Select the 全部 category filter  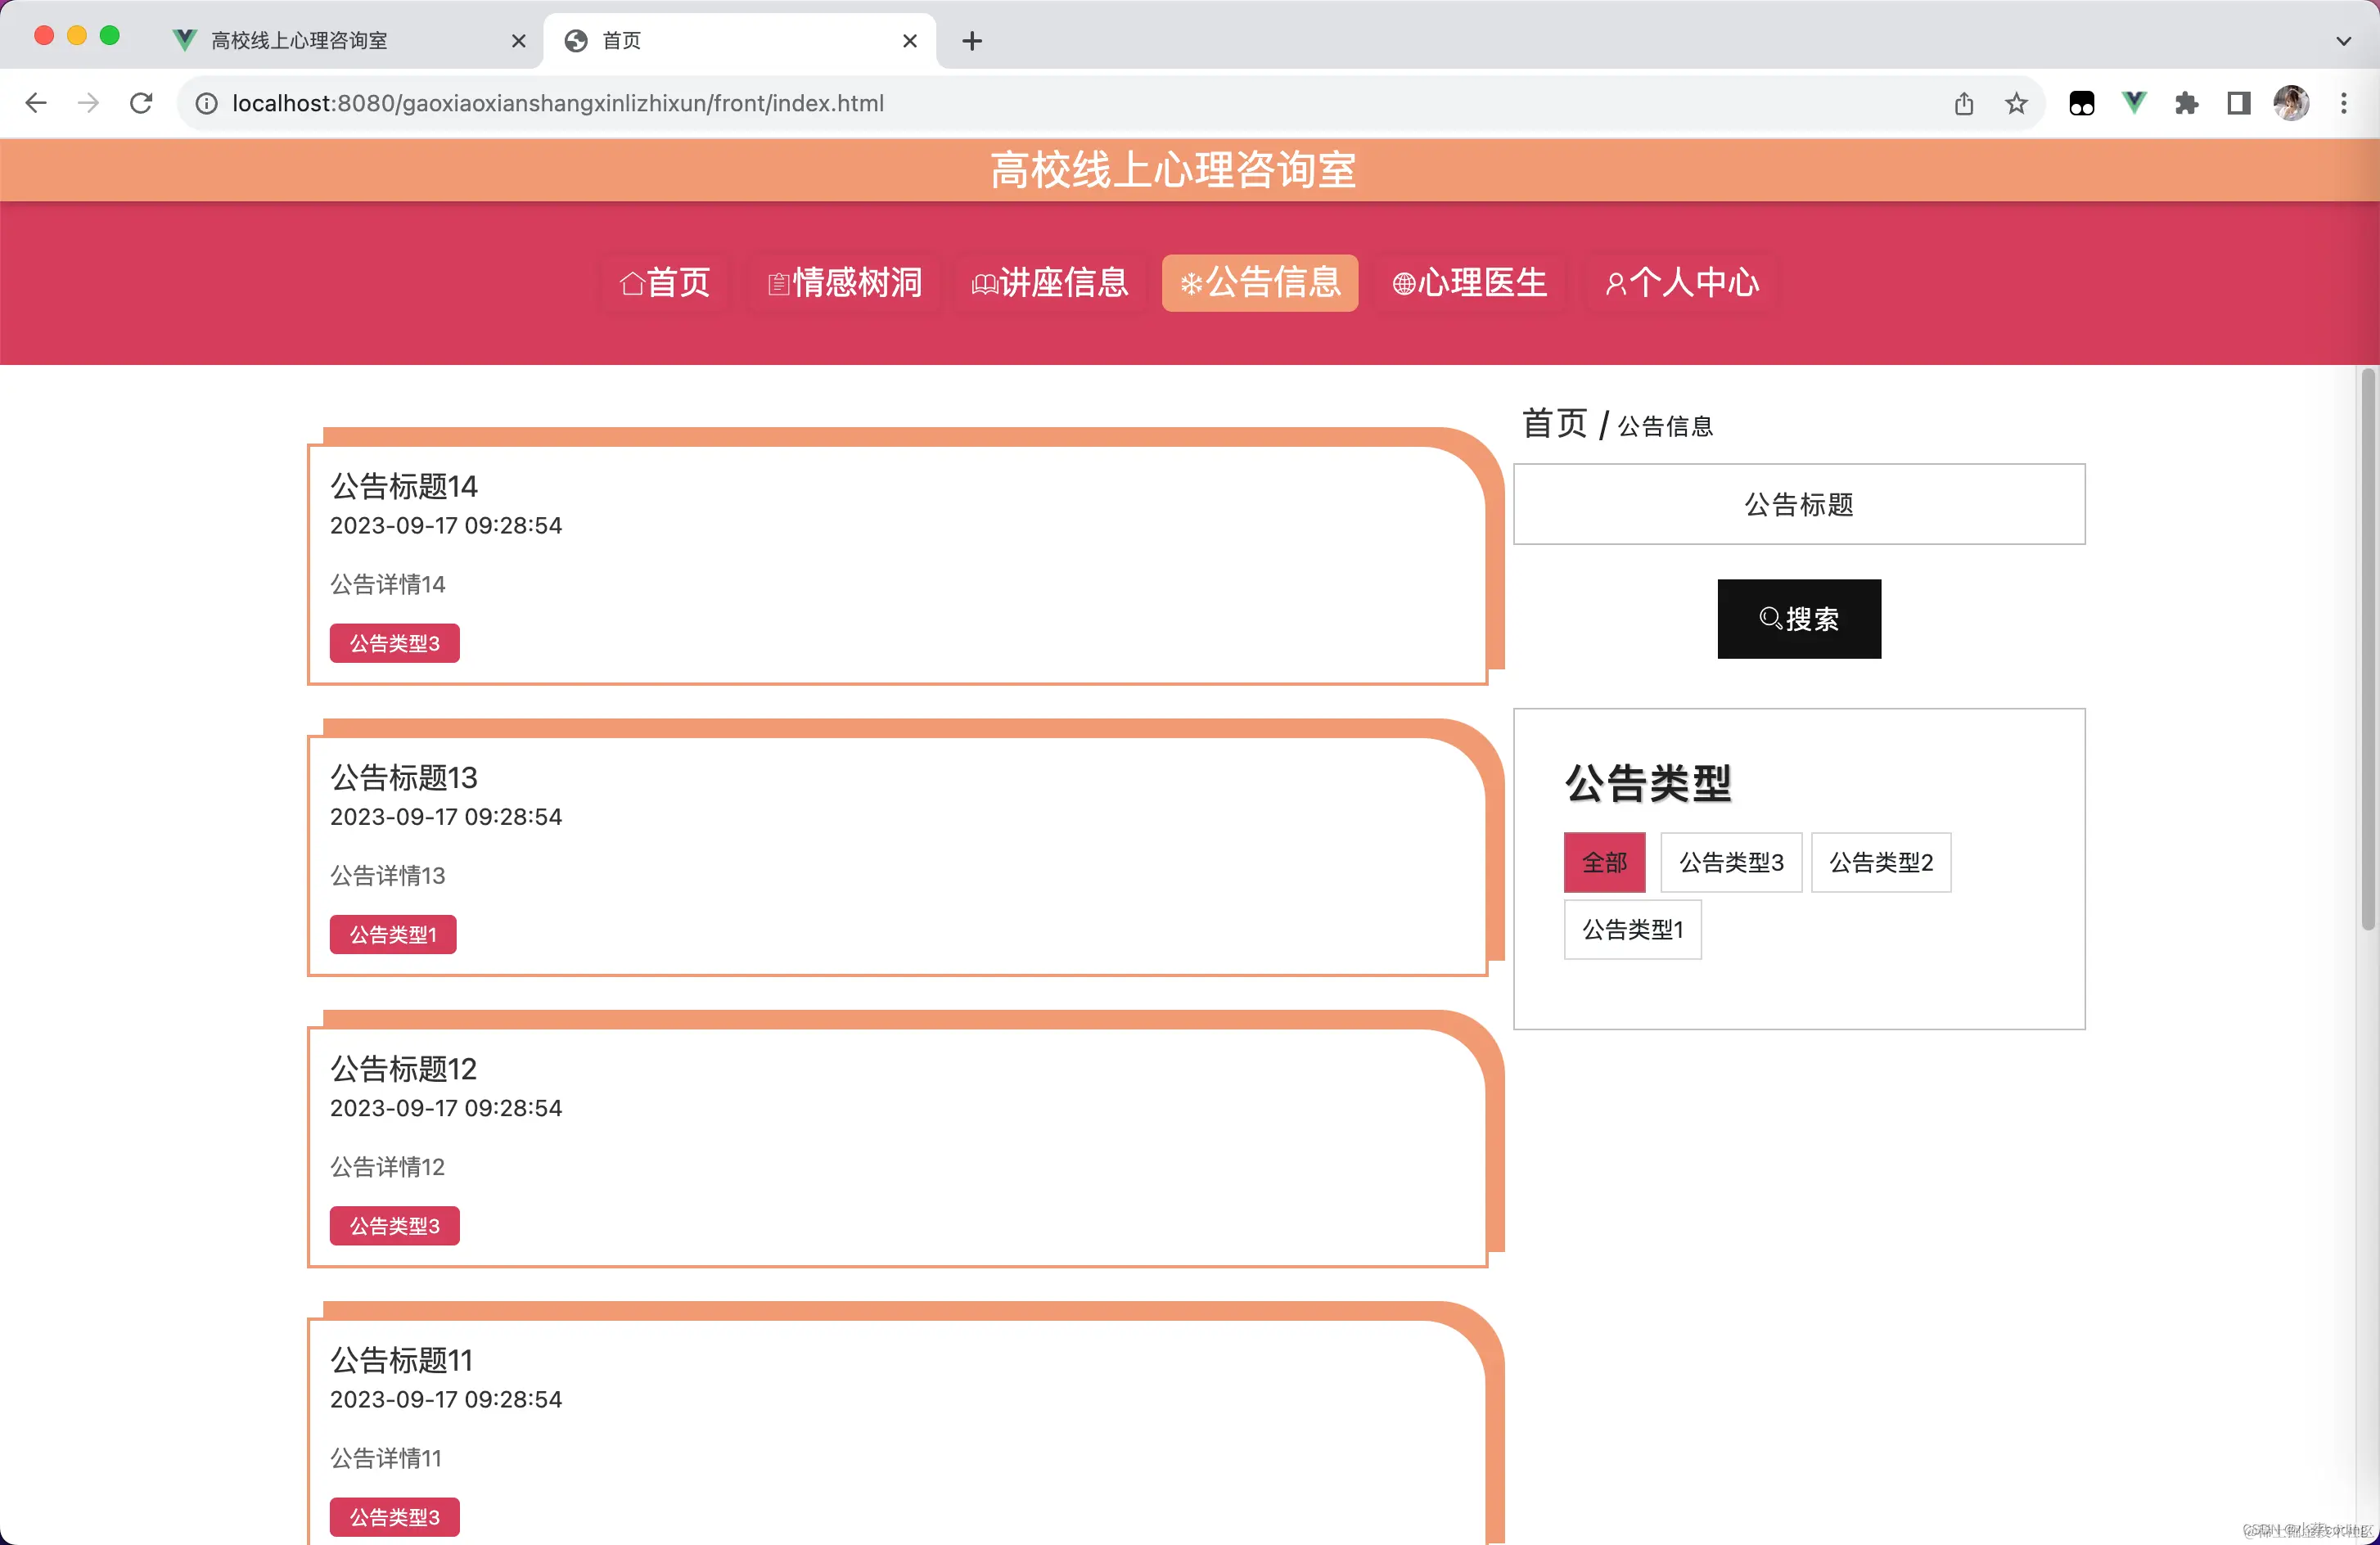[1604, 862]
